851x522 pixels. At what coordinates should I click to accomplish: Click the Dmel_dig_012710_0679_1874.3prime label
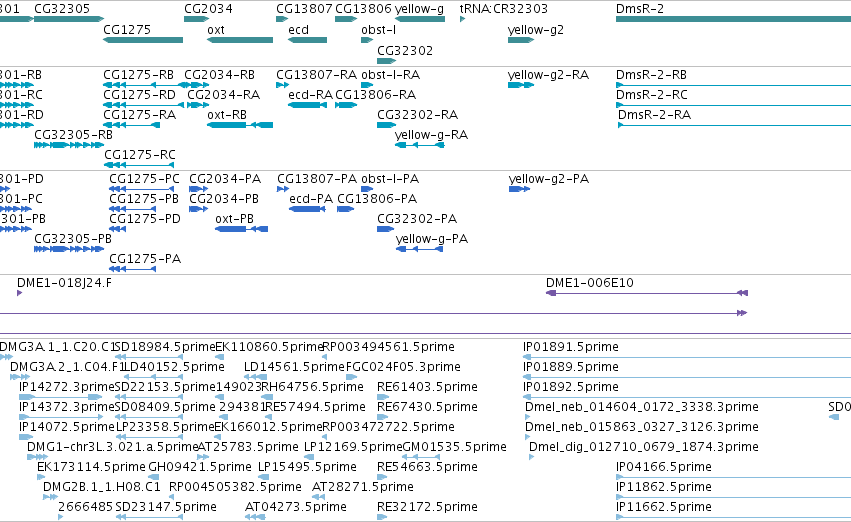(644, 447)
